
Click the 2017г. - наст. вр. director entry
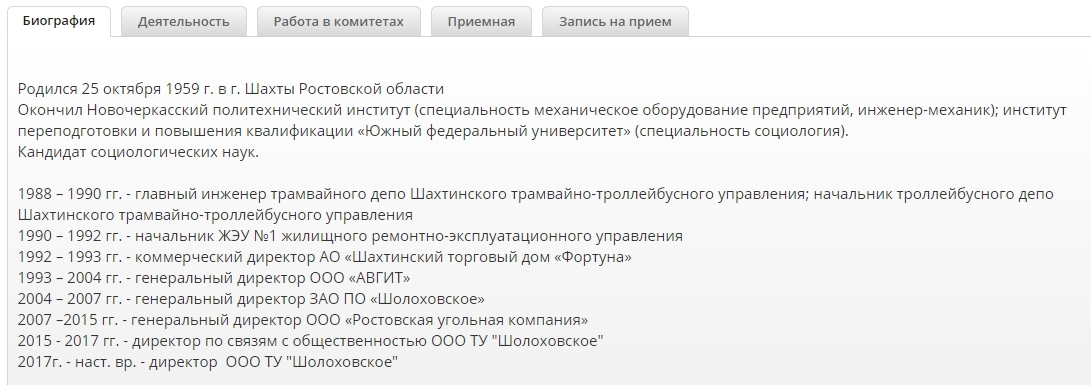208,362
